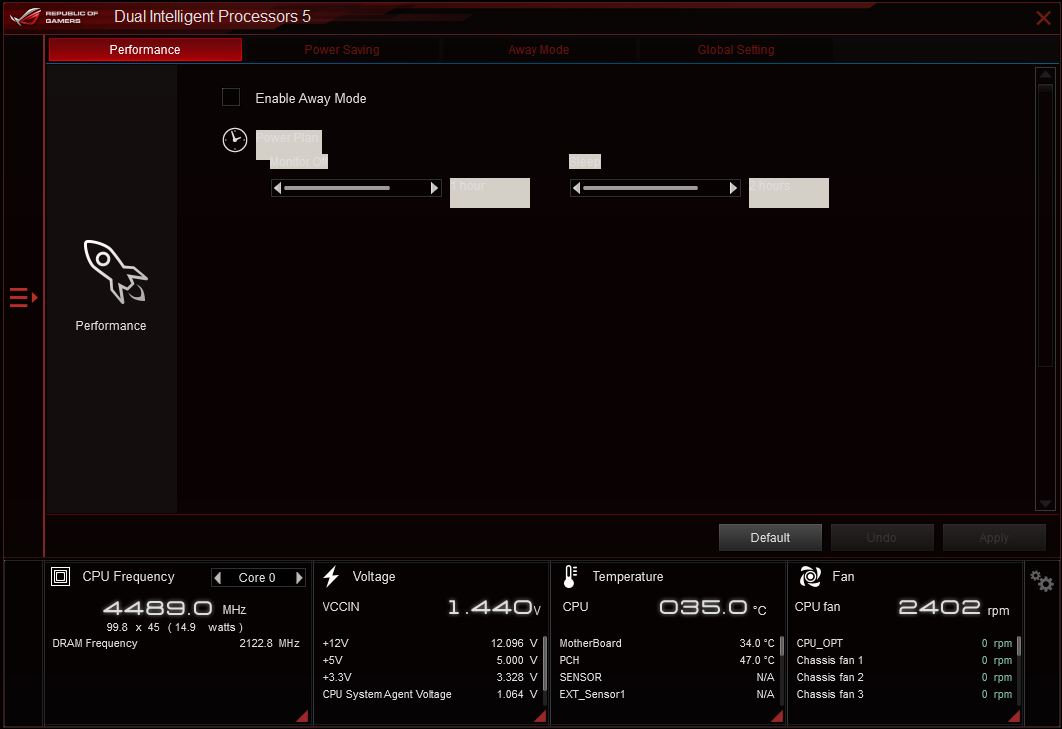This screenshot has width=1062, height=729.
Task: Select the Away Mode tab
Action: pos(538,49)
